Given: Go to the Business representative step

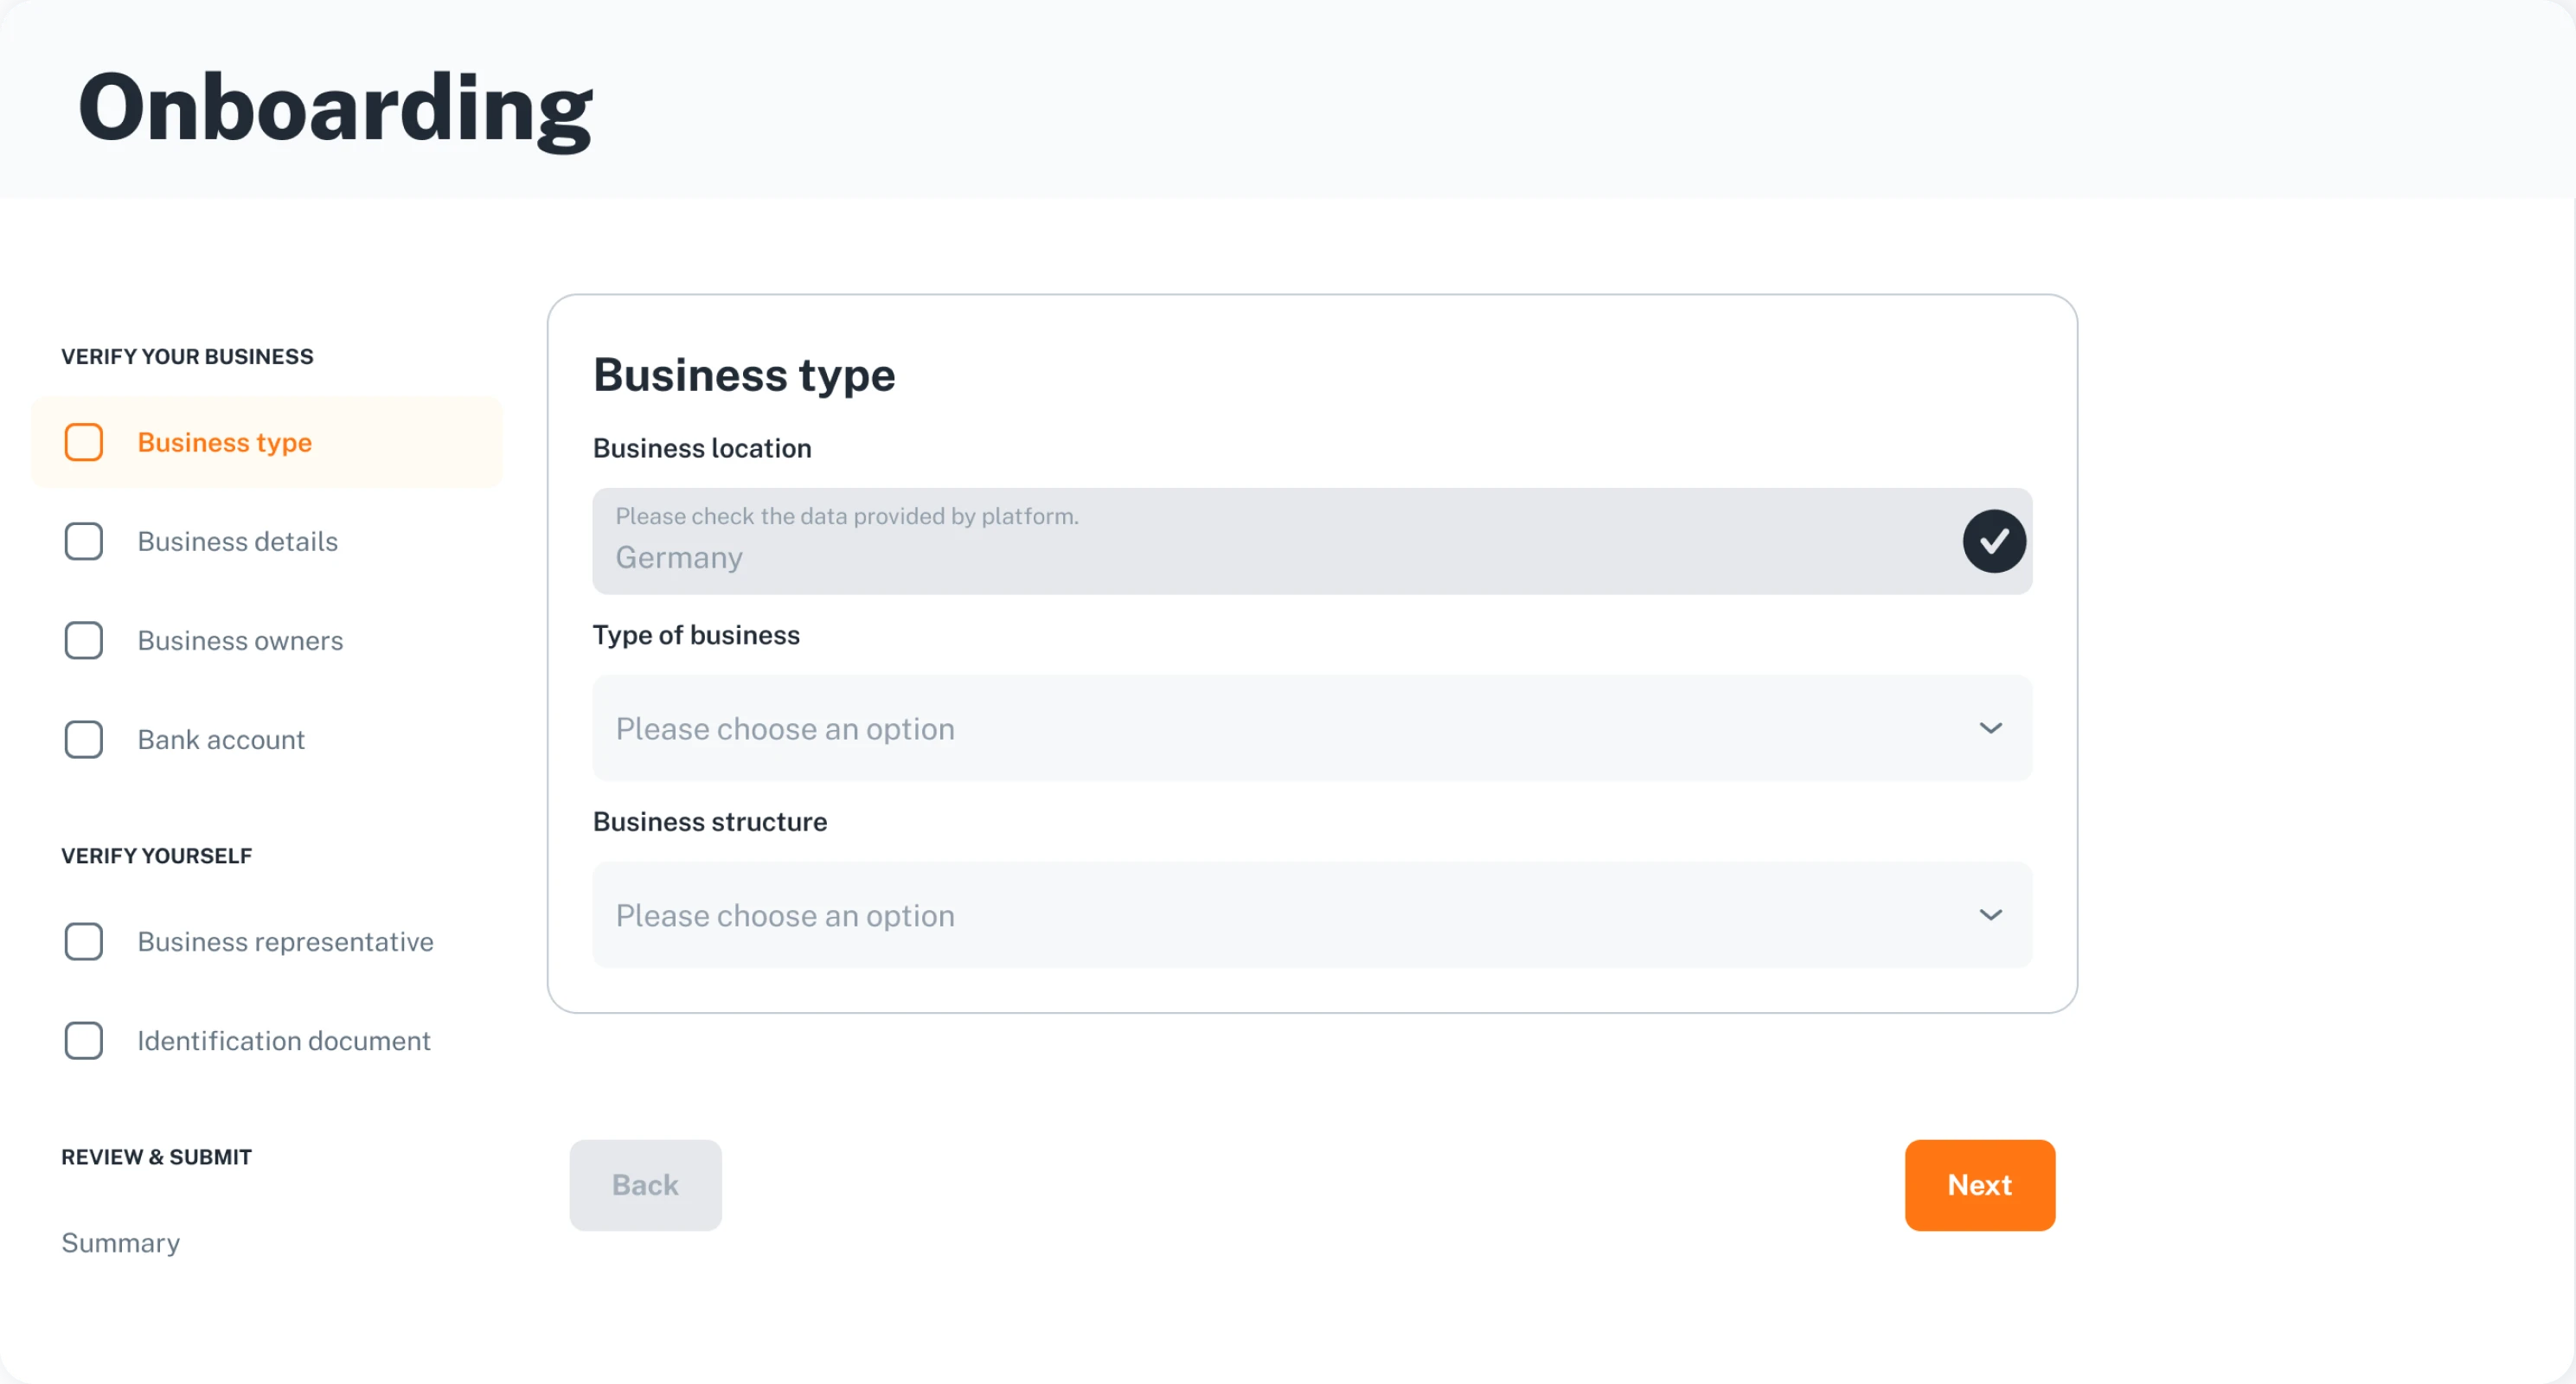Looking at the screenshot, I should (x=285, y=941).
